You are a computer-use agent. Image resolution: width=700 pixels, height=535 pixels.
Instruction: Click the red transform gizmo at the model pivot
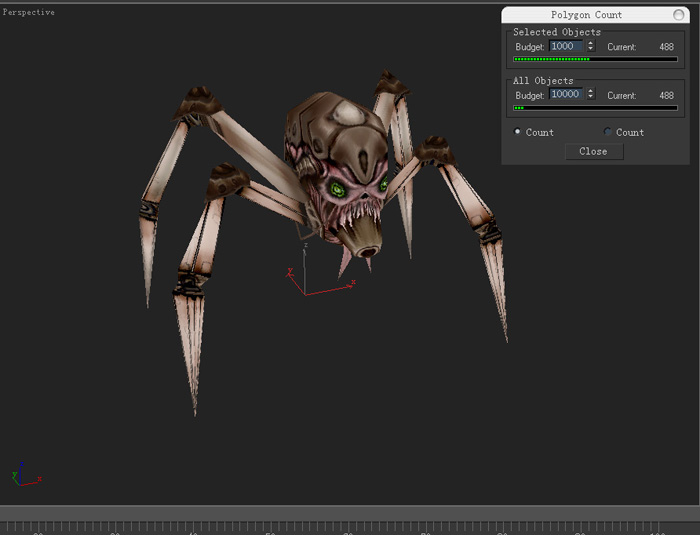(305, 295)
